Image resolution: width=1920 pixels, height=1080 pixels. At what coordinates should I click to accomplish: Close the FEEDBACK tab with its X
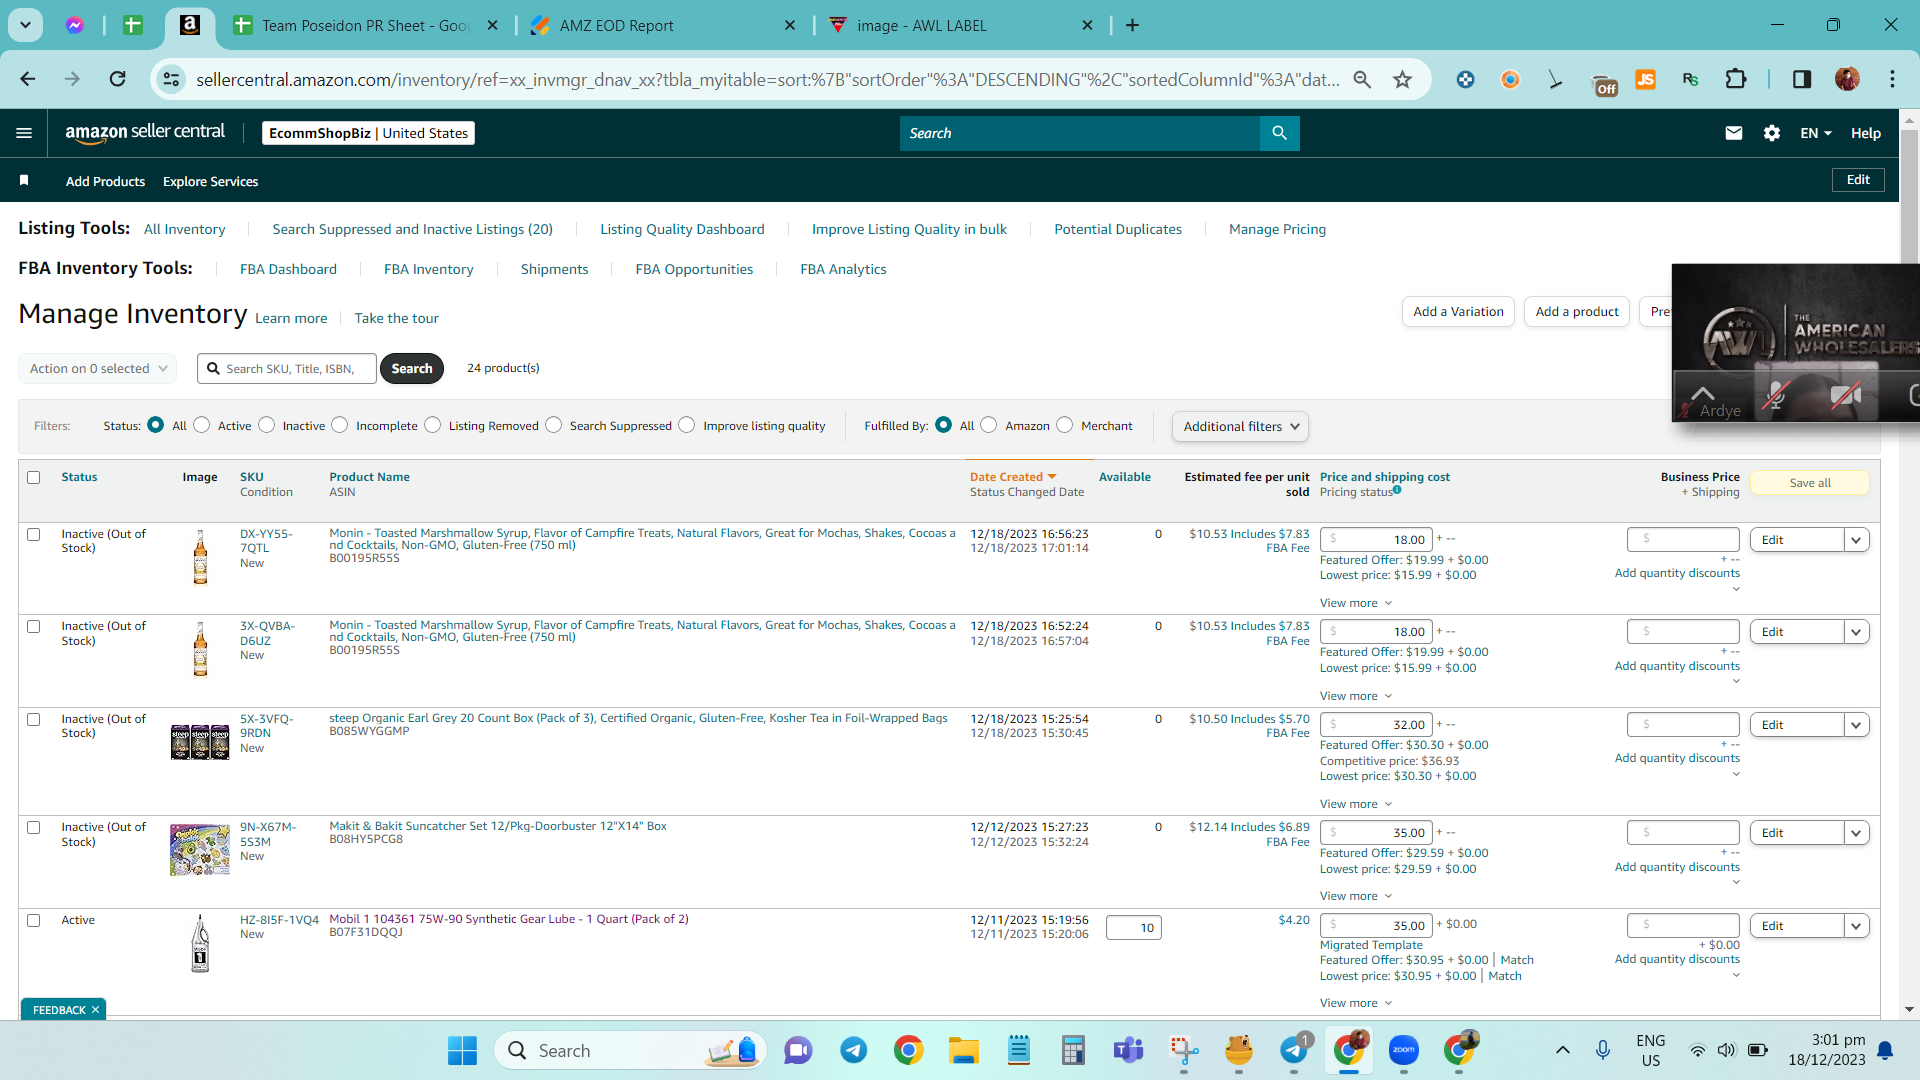95,1010
